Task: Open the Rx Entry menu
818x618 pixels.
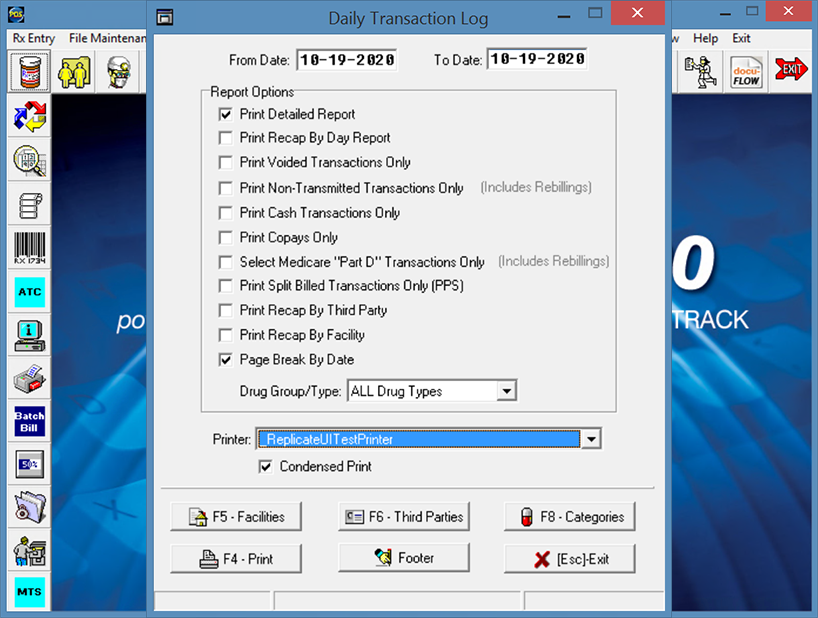Action: [34, 38]
